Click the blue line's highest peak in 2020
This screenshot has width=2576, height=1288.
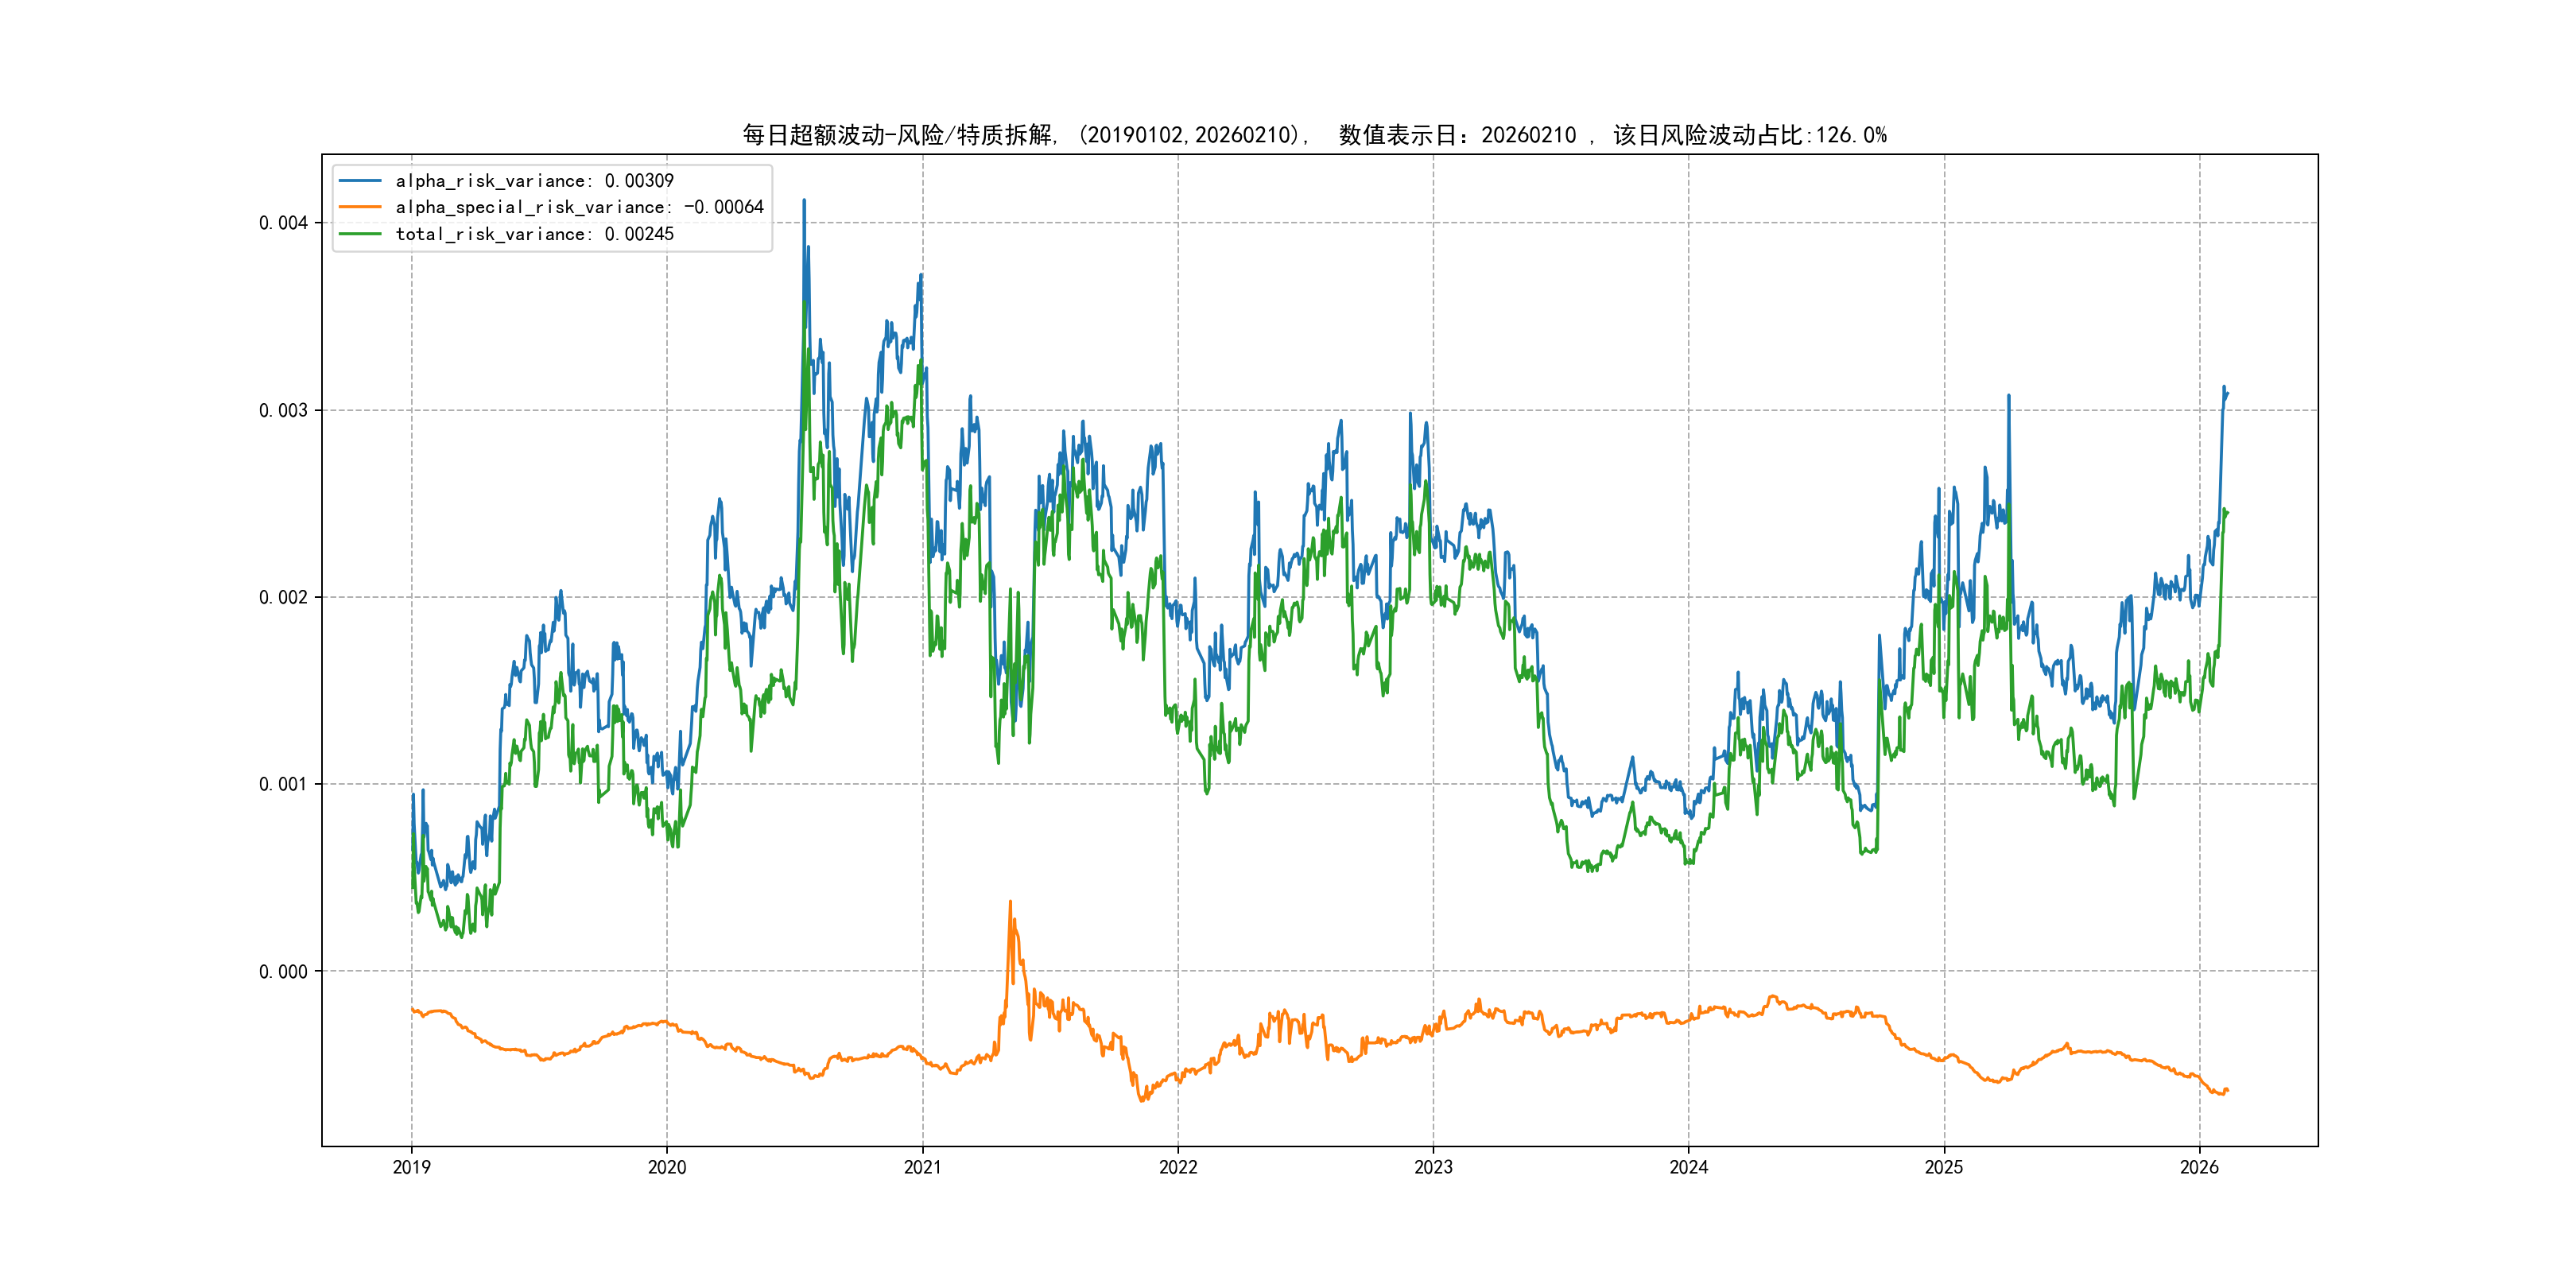(804, 201)
